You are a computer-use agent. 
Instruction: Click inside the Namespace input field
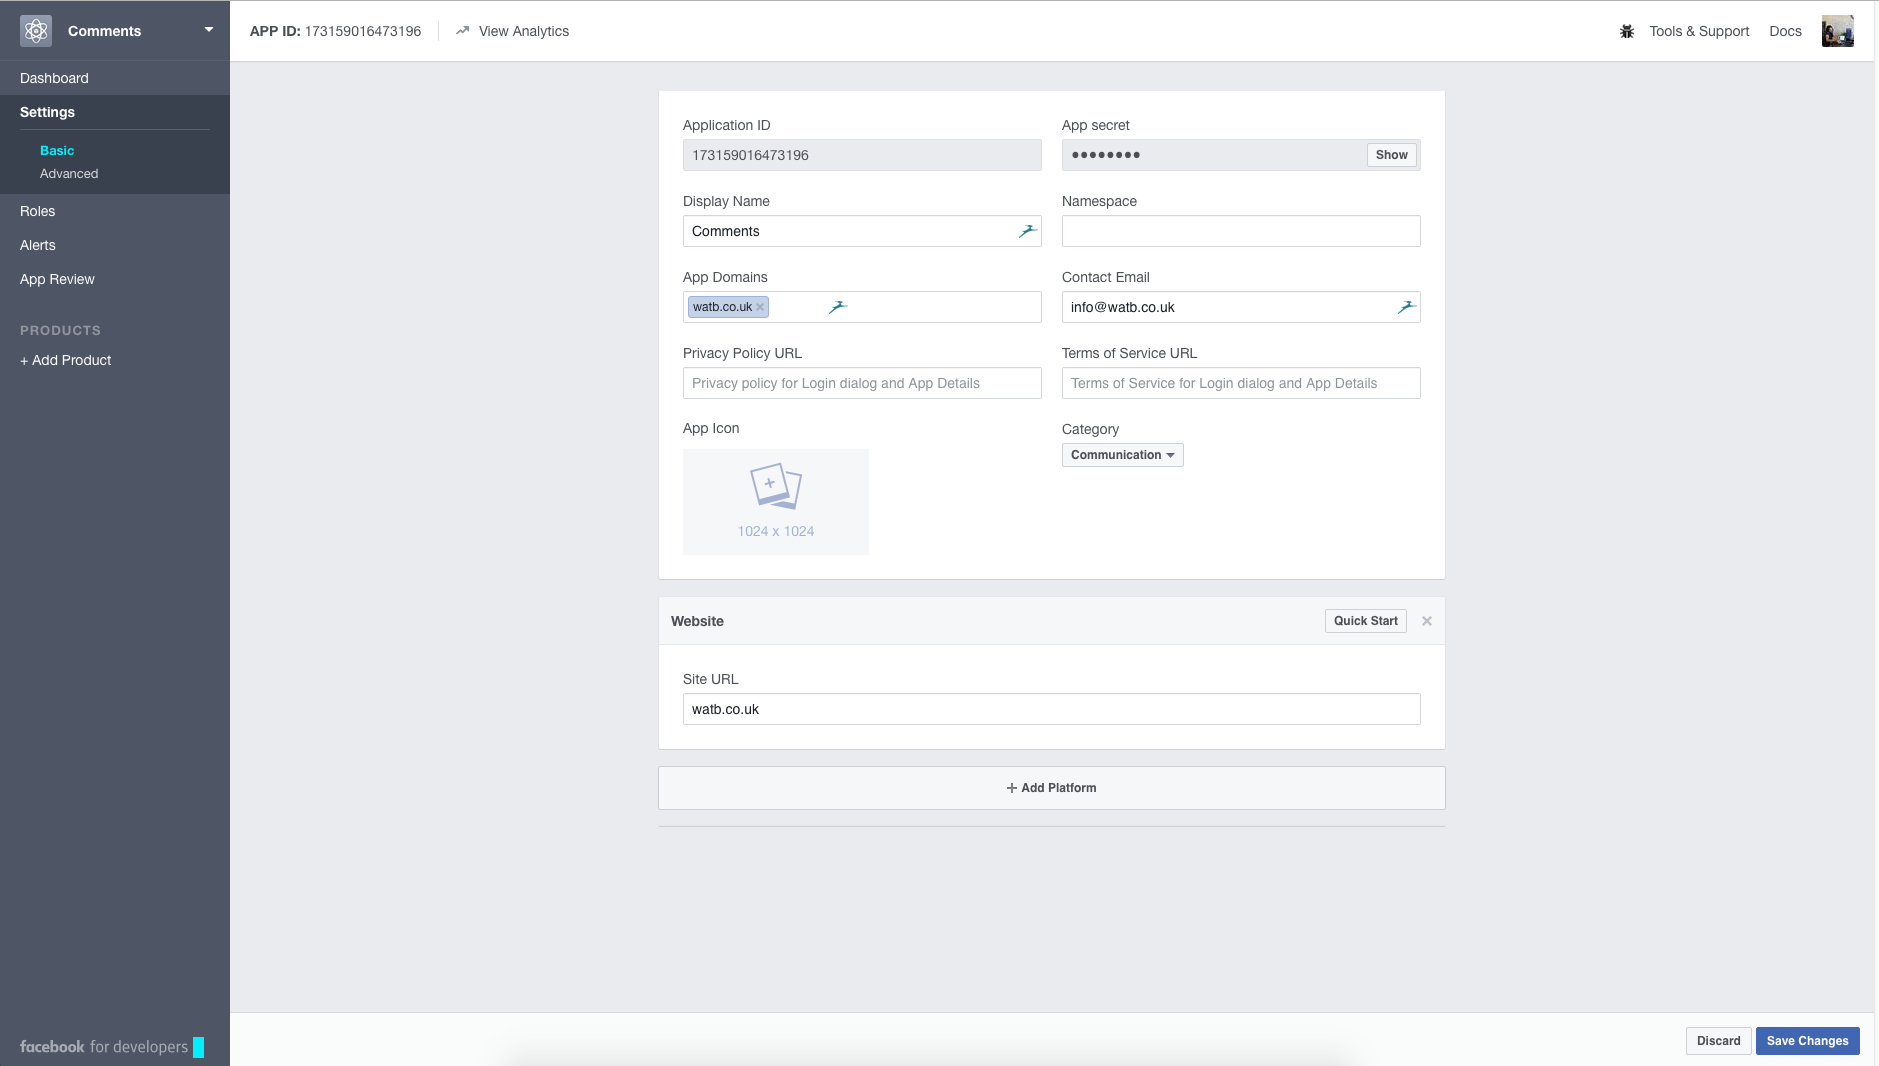[1239, 231]
